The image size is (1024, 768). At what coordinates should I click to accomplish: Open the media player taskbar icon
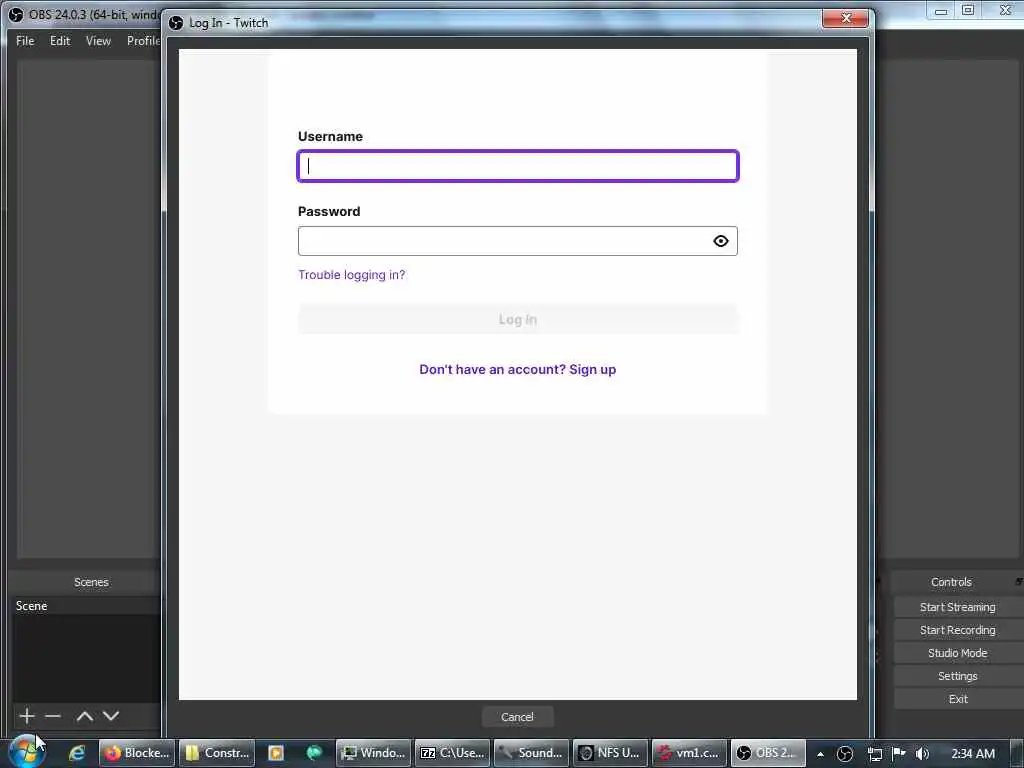click(x=276, y=753)
